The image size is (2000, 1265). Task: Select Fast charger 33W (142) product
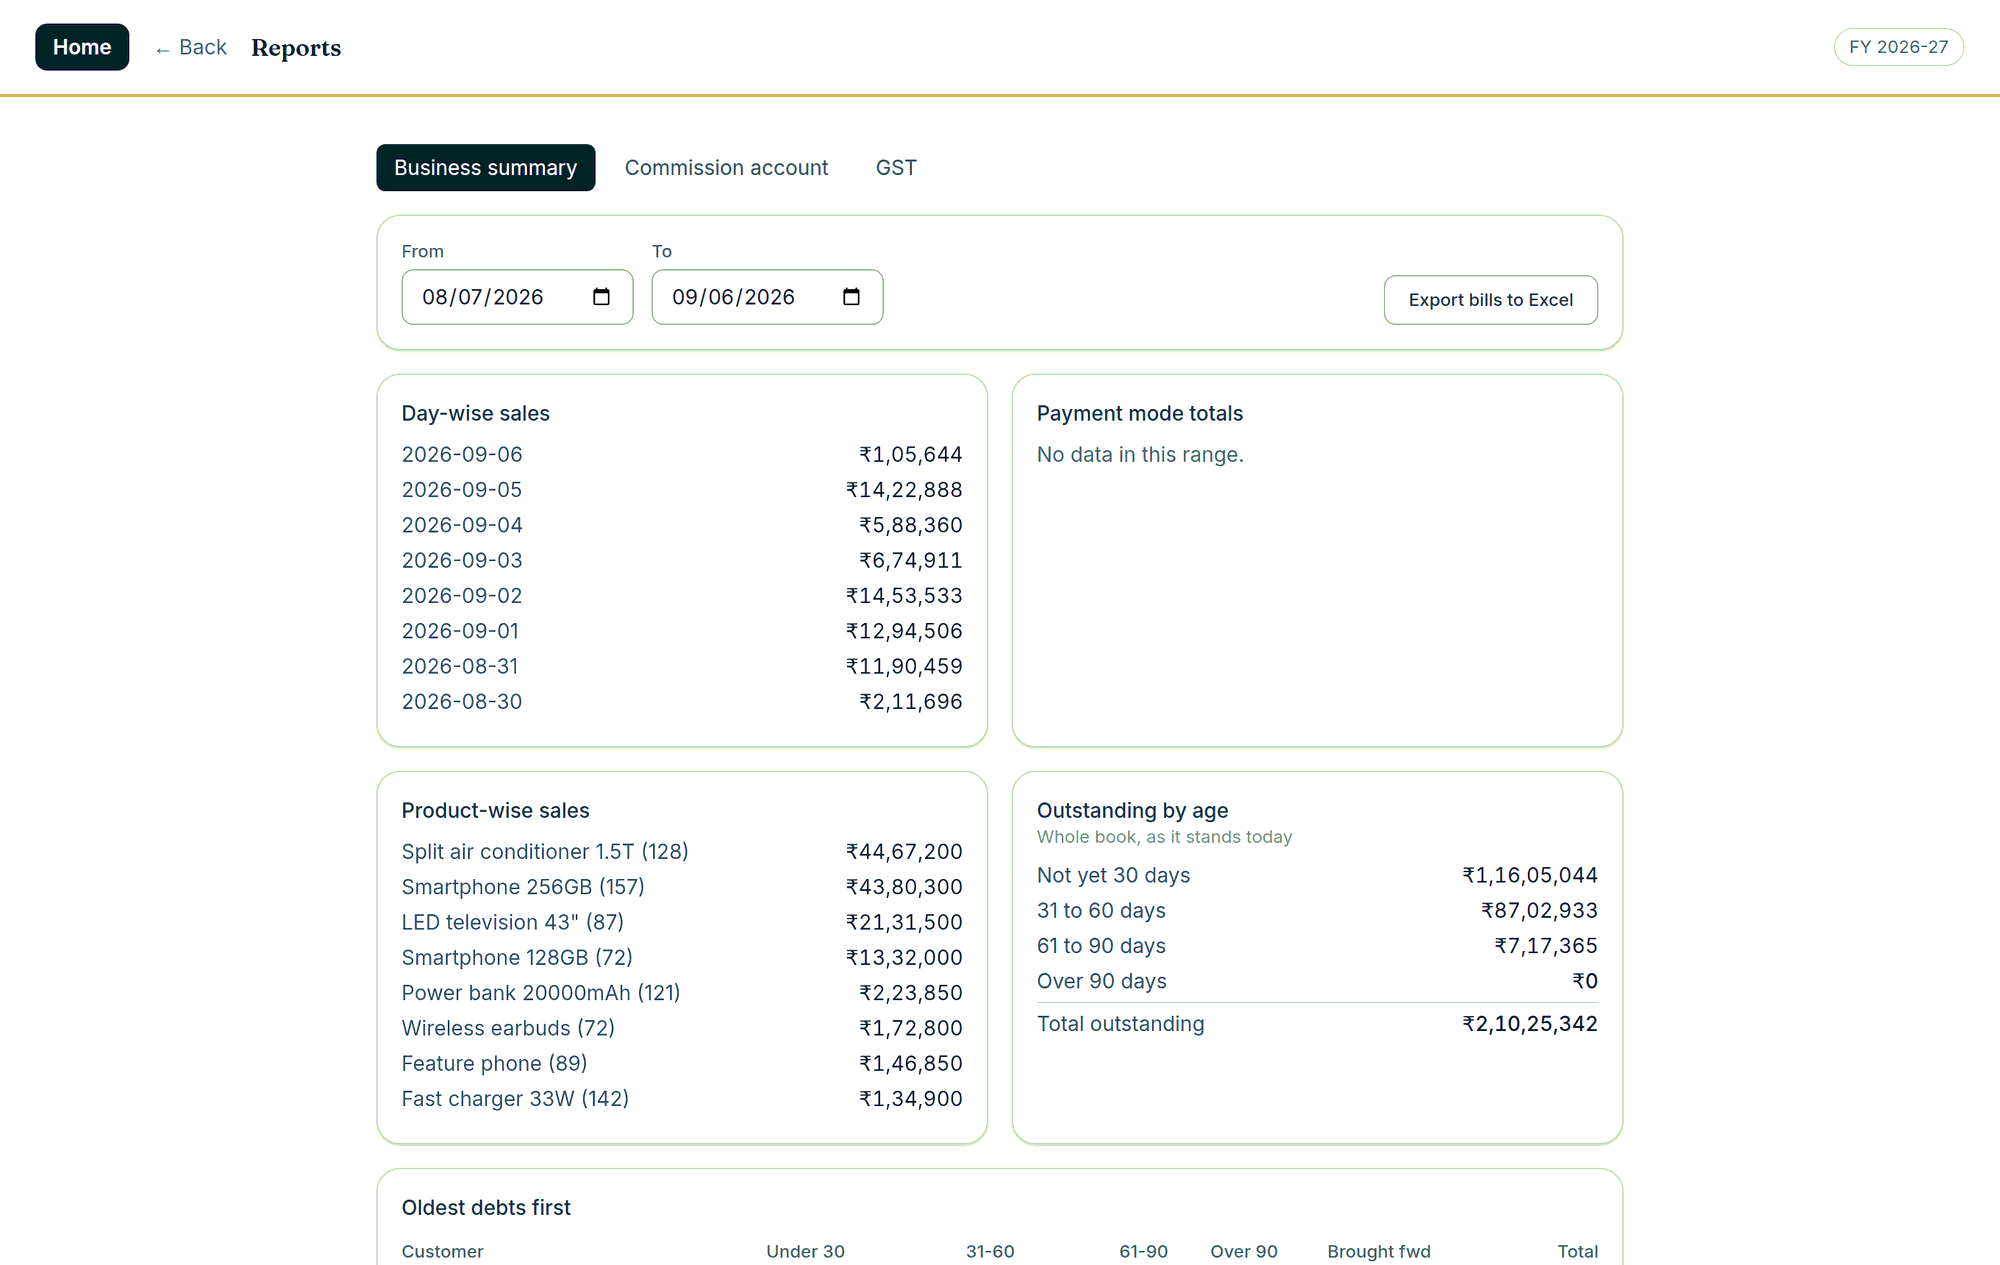pyautogui.click(x=515, y=1099)
